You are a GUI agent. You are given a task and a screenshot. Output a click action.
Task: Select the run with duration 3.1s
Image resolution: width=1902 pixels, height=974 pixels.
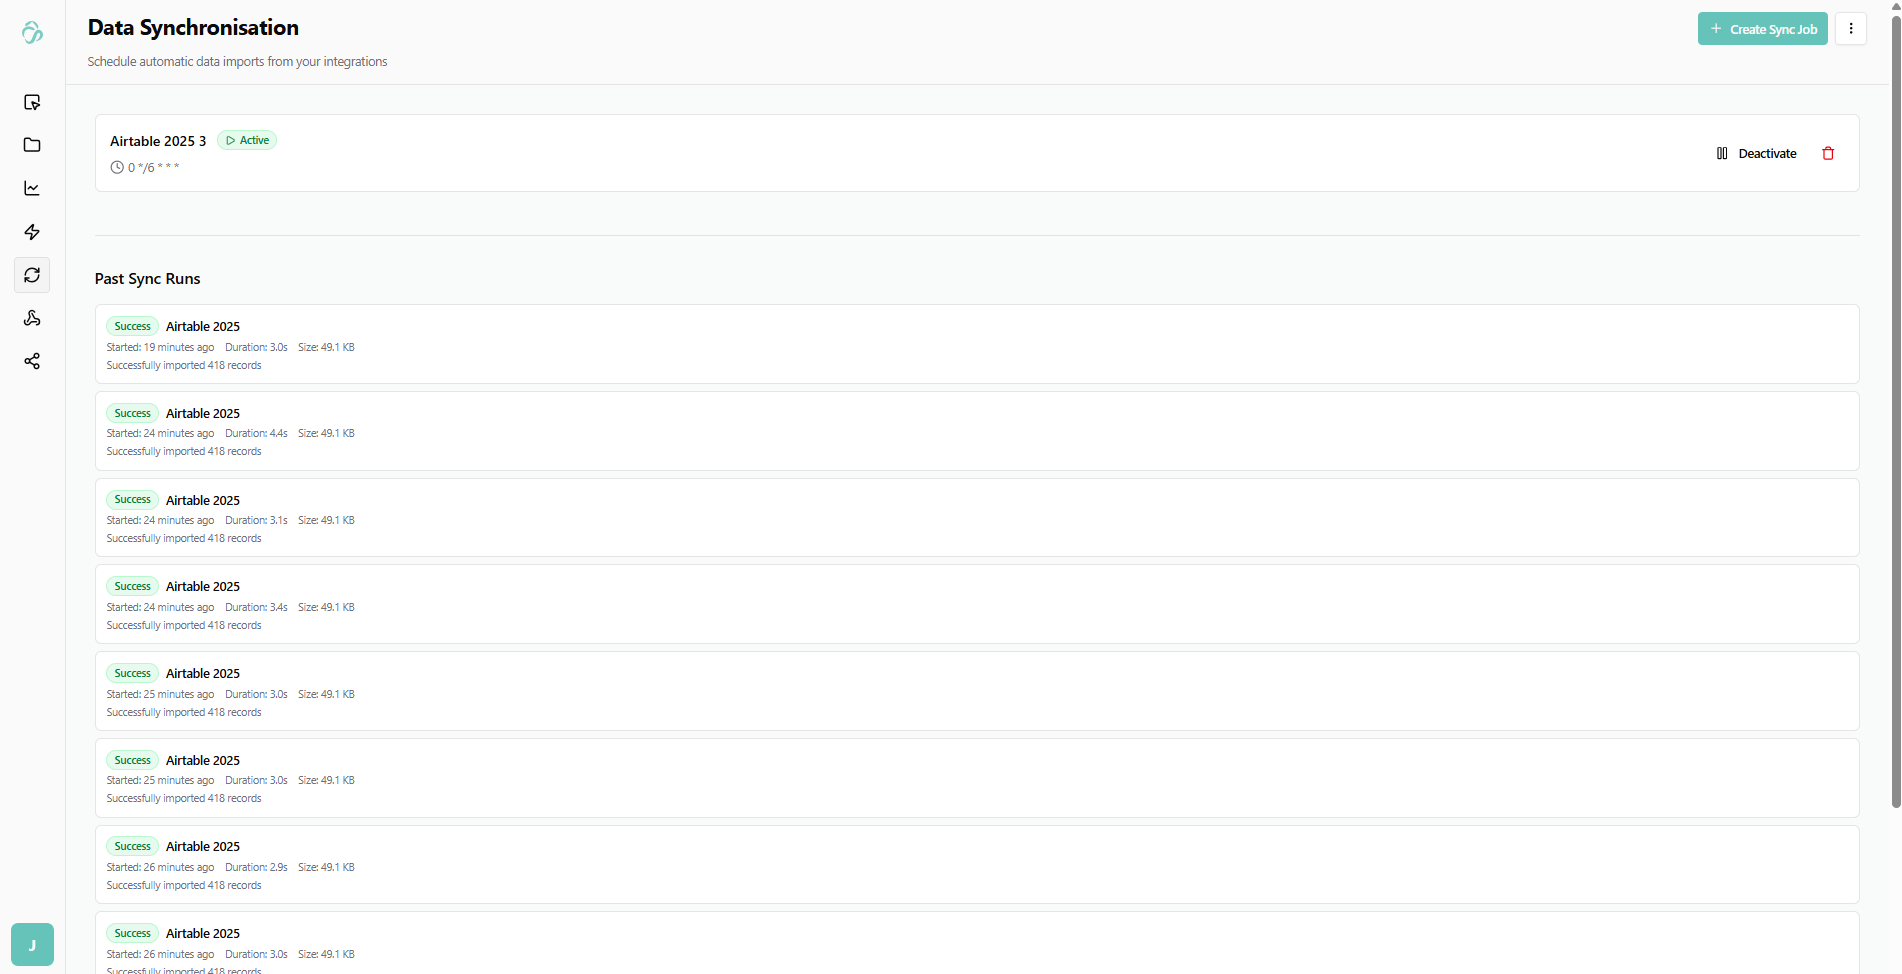tap(976, 518)
